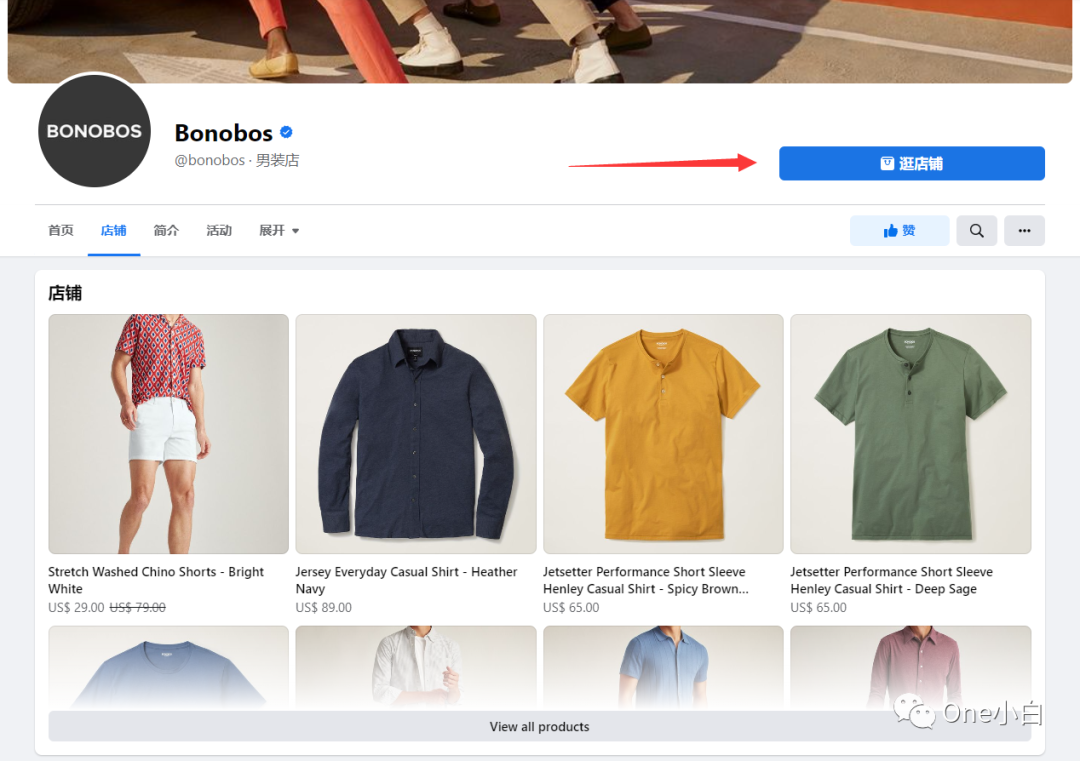Viewport: 1080px width, 761px height.
Task: Open the green Deep Sage henley image
Action: point(911,434)
